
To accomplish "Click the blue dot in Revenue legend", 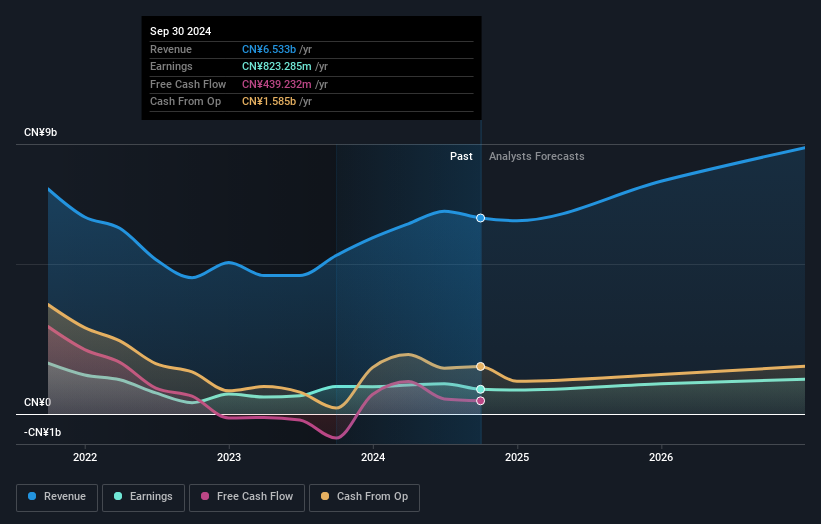I will (32, 496).
